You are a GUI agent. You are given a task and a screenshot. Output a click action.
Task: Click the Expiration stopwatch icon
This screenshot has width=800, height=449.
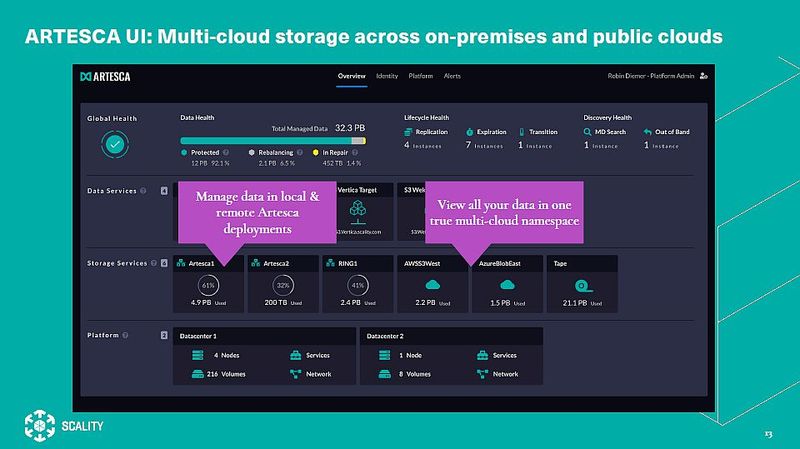click(469, 132)
